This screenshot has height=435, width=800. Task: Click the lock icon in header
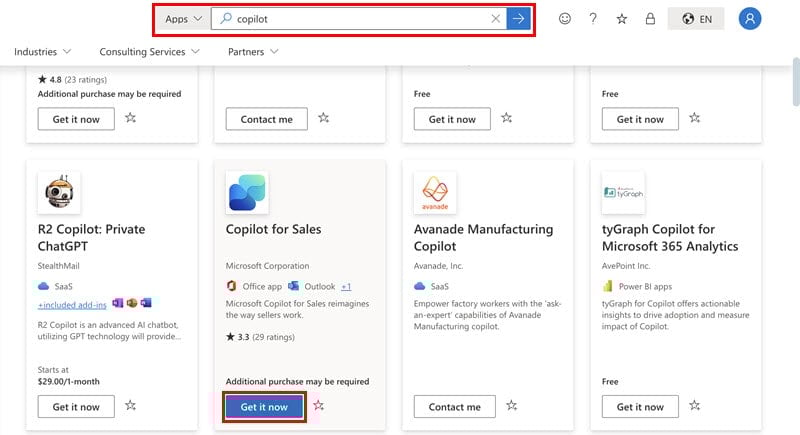[x=650, y=19]
